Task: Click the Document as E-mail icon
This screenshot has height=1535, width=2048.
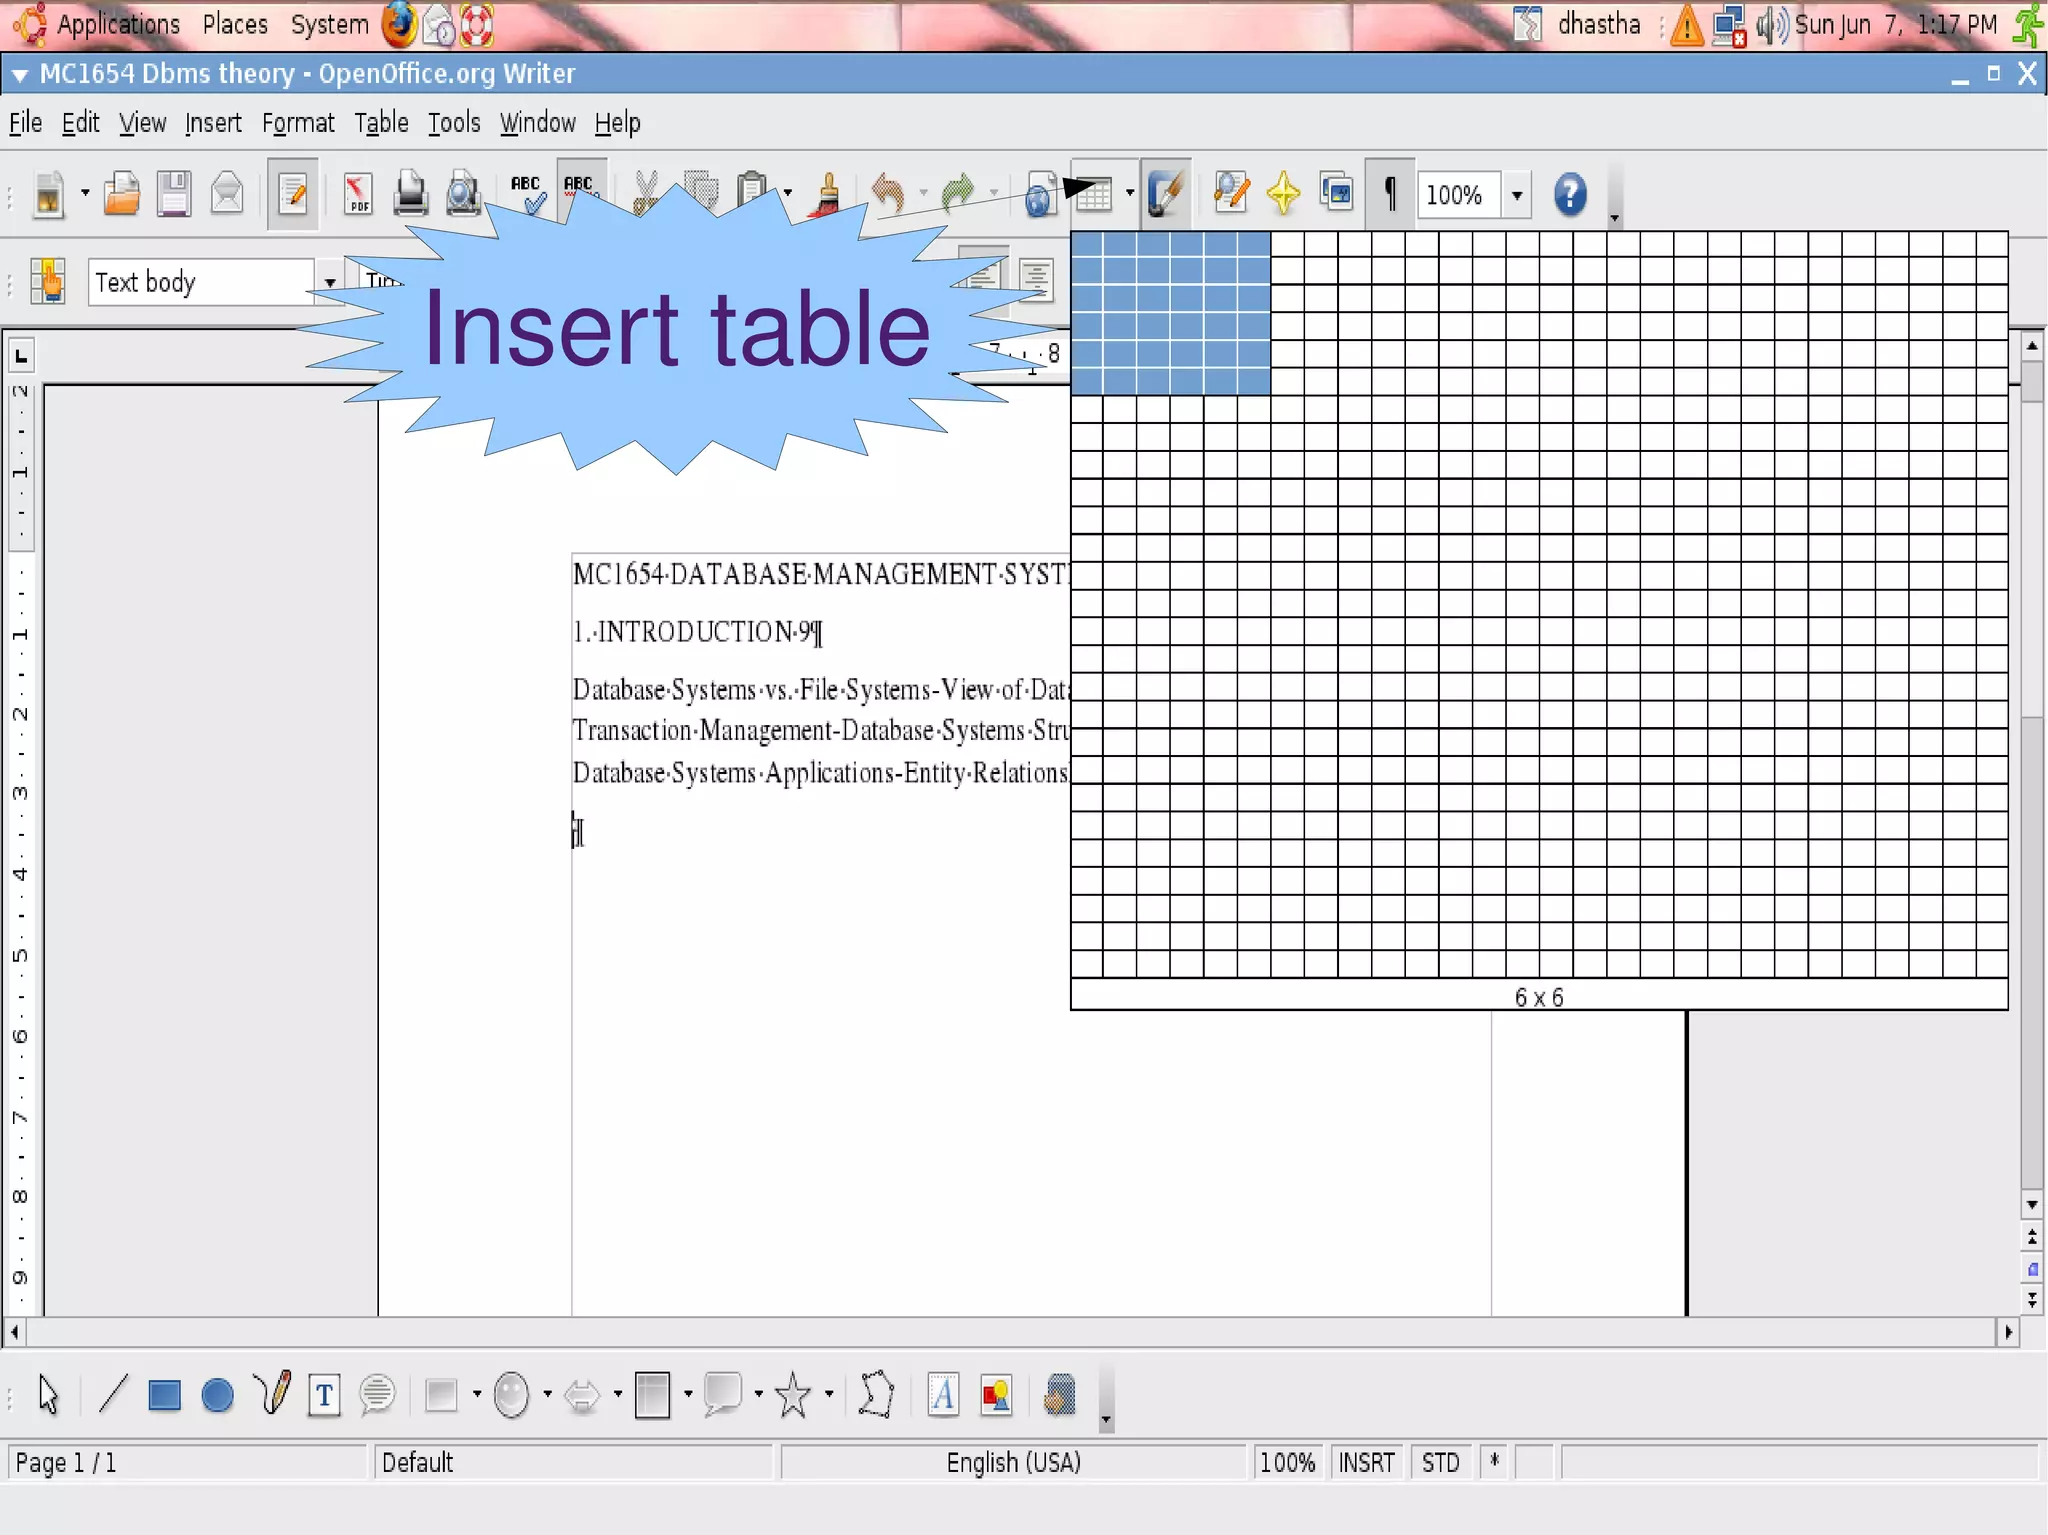Action: click(227, 194)
